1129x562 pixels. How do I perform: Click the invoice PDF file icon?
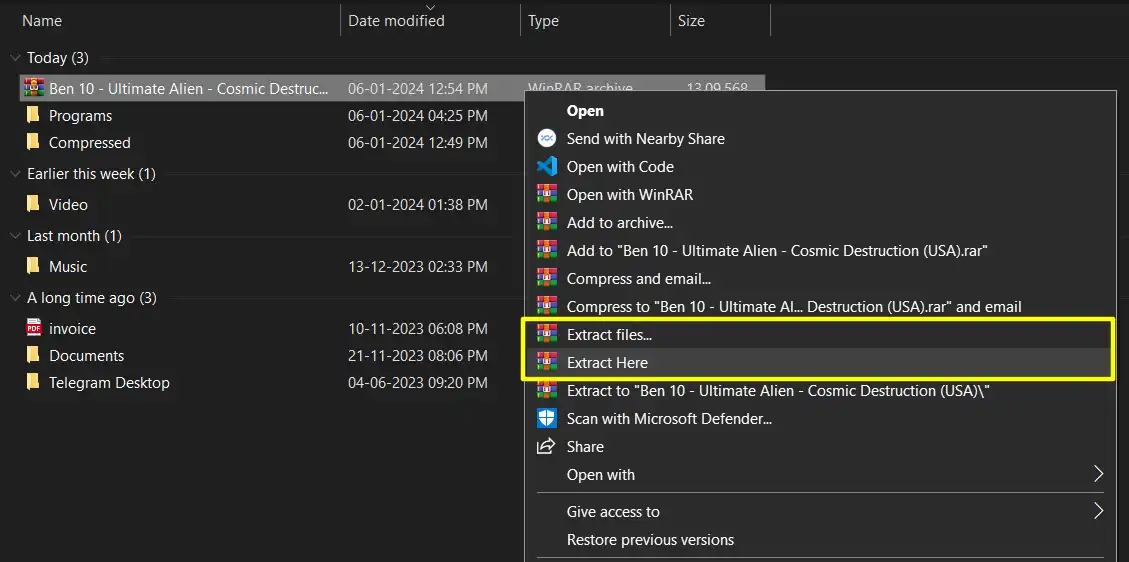pos(33,328)
